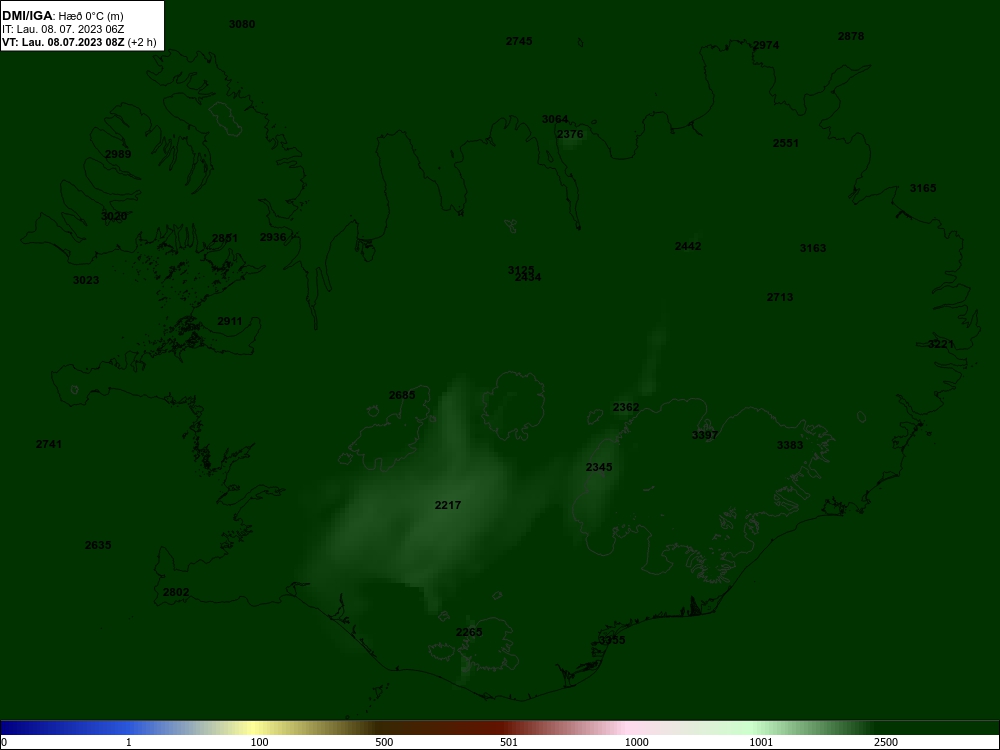
Task: Click the map value 2551
Action: [x=786, y=143]
